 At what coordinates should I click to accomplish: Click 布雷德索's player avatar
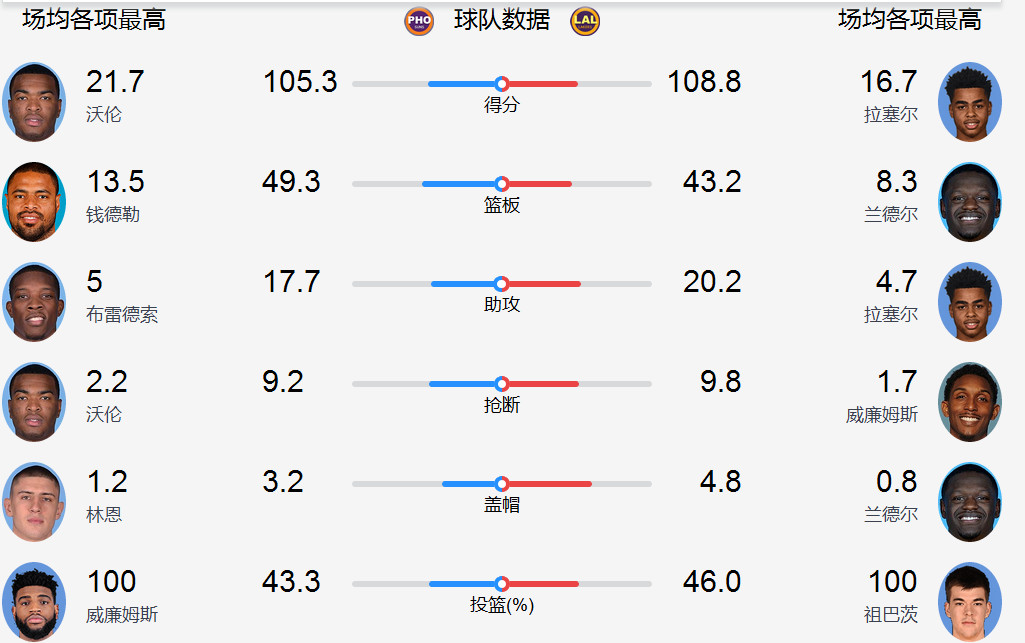(34, 301)
